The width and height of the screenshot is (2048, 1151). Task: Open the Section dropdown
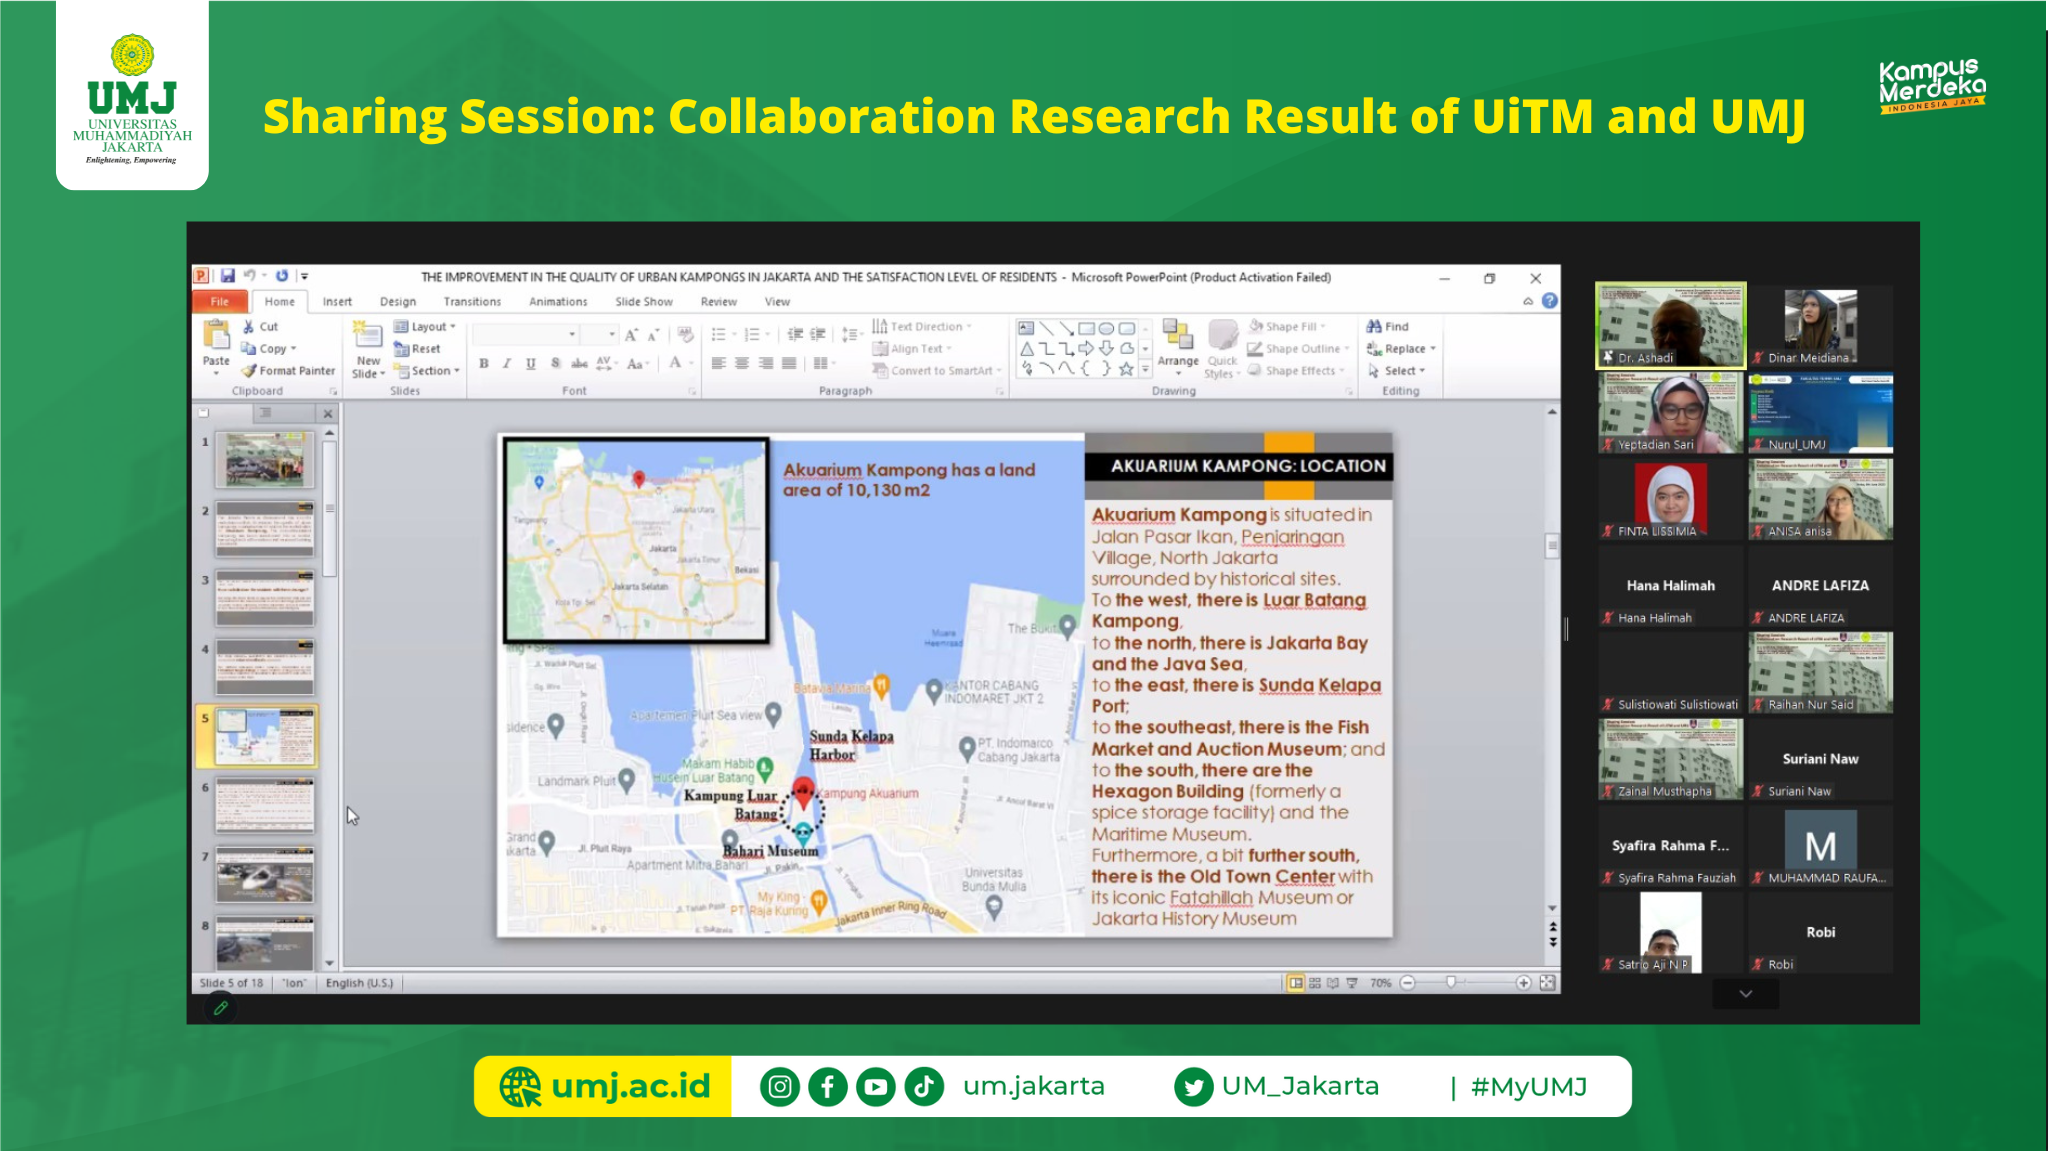(x=427, y=371)
